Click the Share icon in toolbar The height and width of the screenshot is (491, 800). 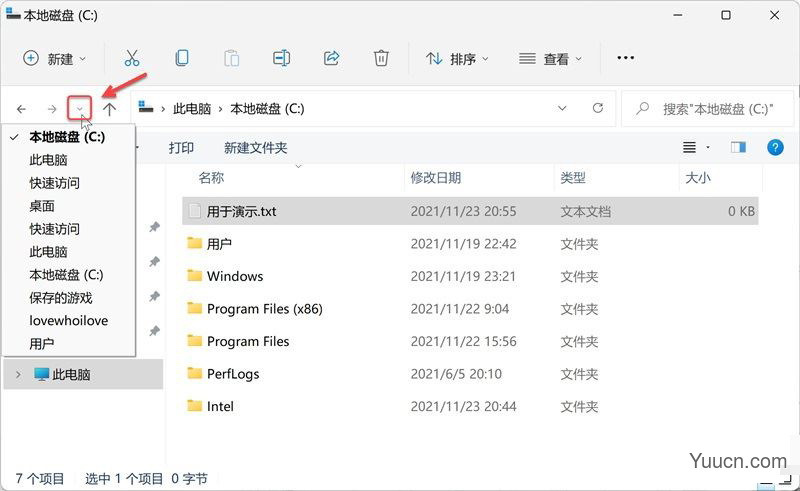(x=332, y=58)
